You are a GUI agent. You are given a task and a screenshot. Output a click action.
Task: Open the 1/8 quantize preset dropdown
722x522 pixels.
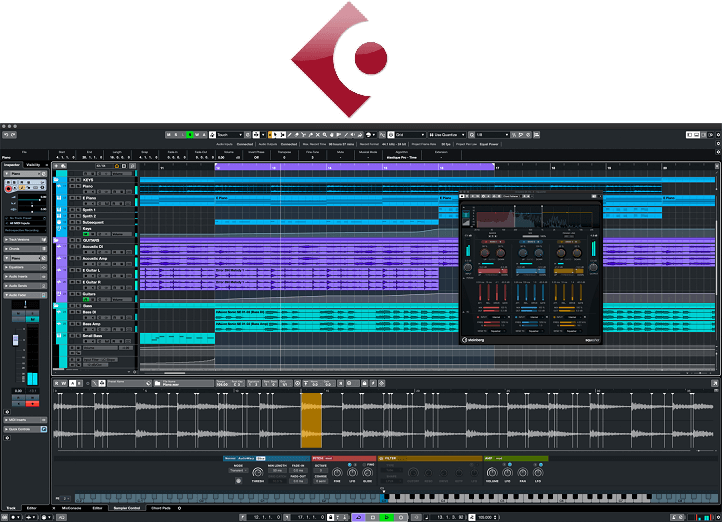click(x=492, y=135)
